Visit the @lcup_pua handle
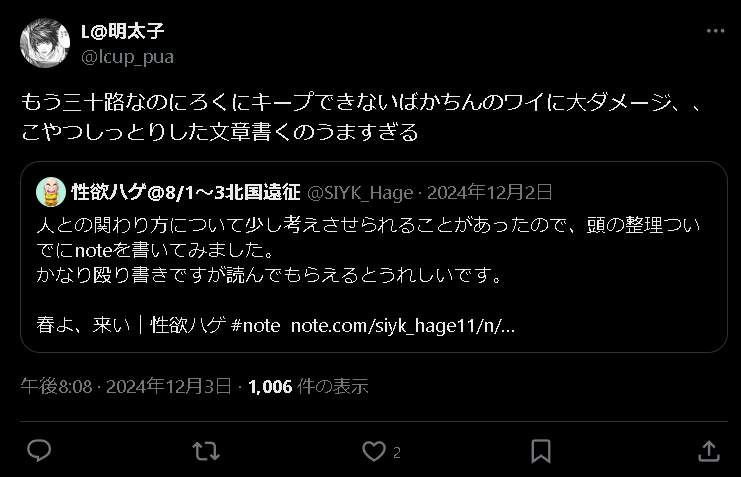This screenshot has height=477, width=741. coord(128,57)
